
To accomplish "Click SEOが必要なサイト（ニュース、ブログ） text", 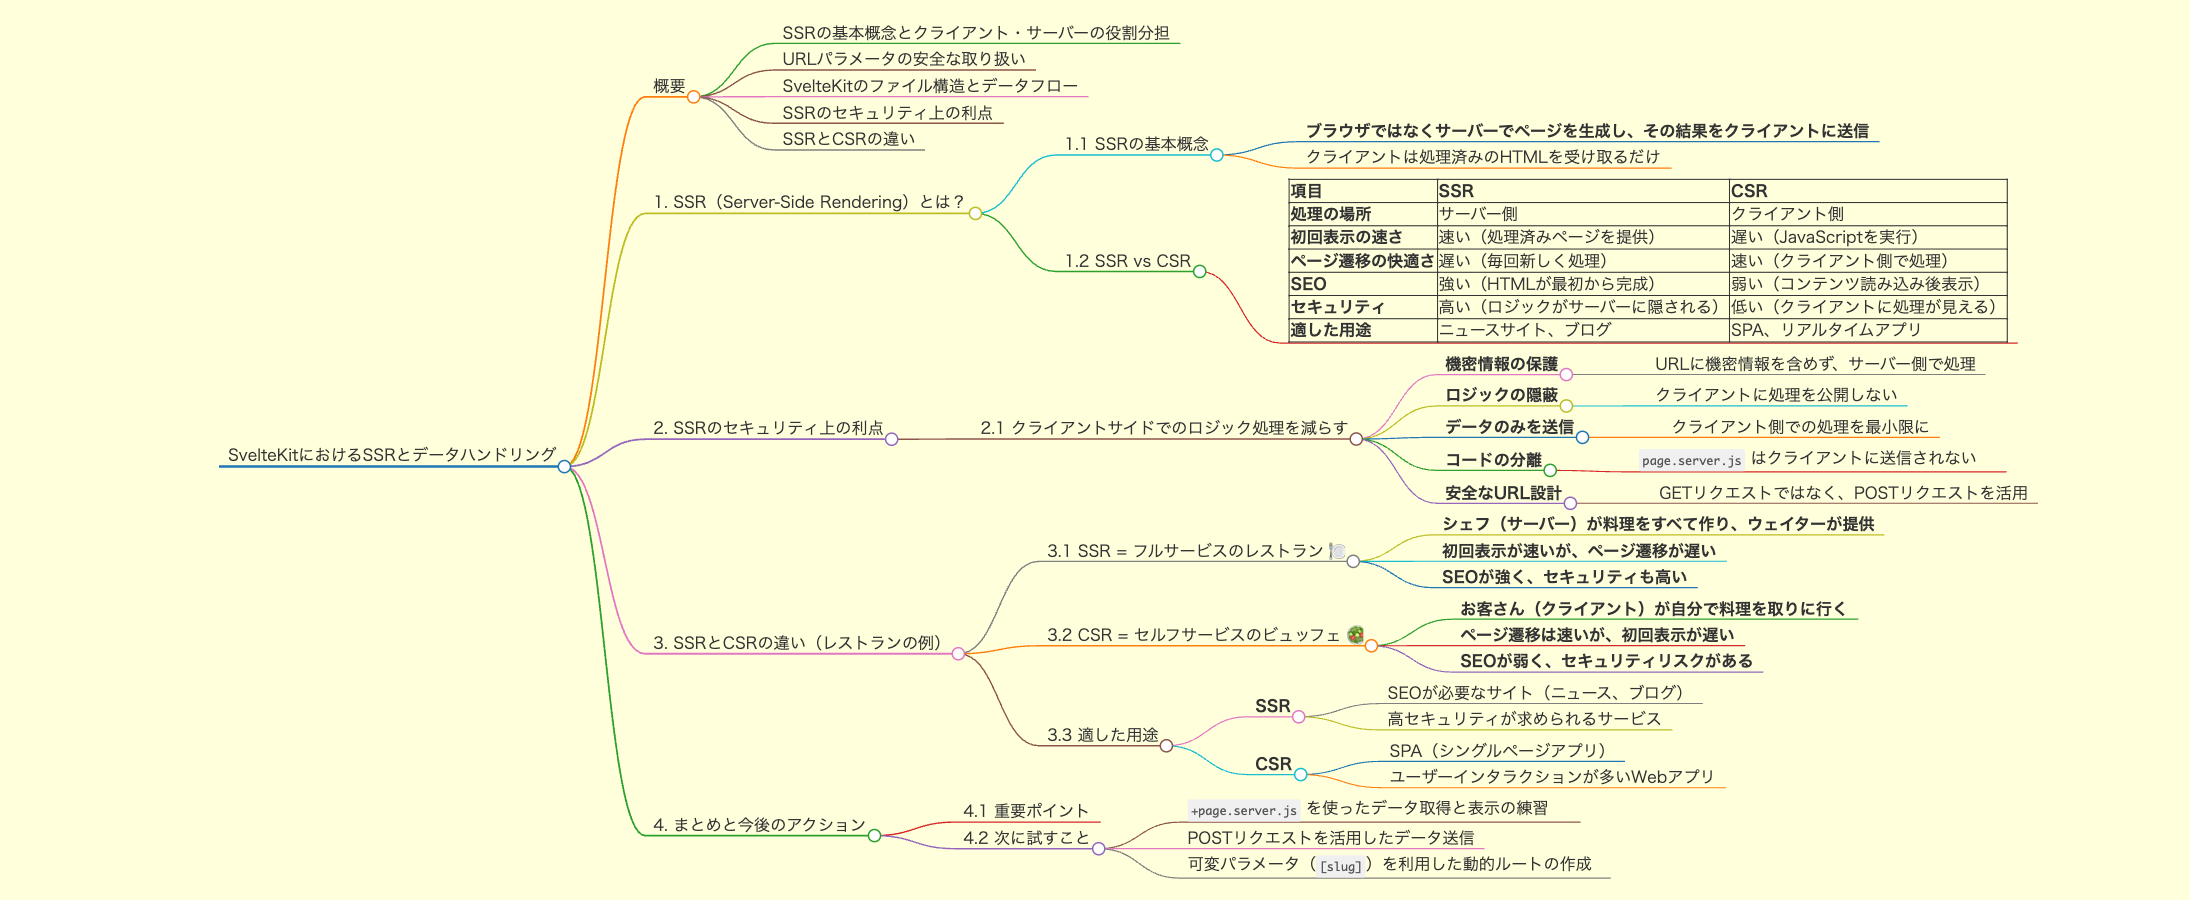I will coord(1539,693).
